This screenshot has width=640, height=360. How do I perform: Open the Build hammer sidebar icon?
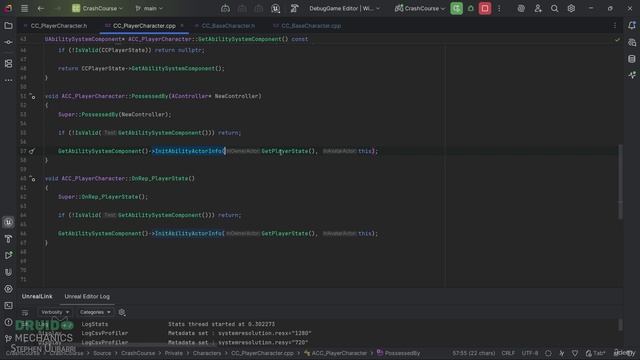tap(8, 239)
